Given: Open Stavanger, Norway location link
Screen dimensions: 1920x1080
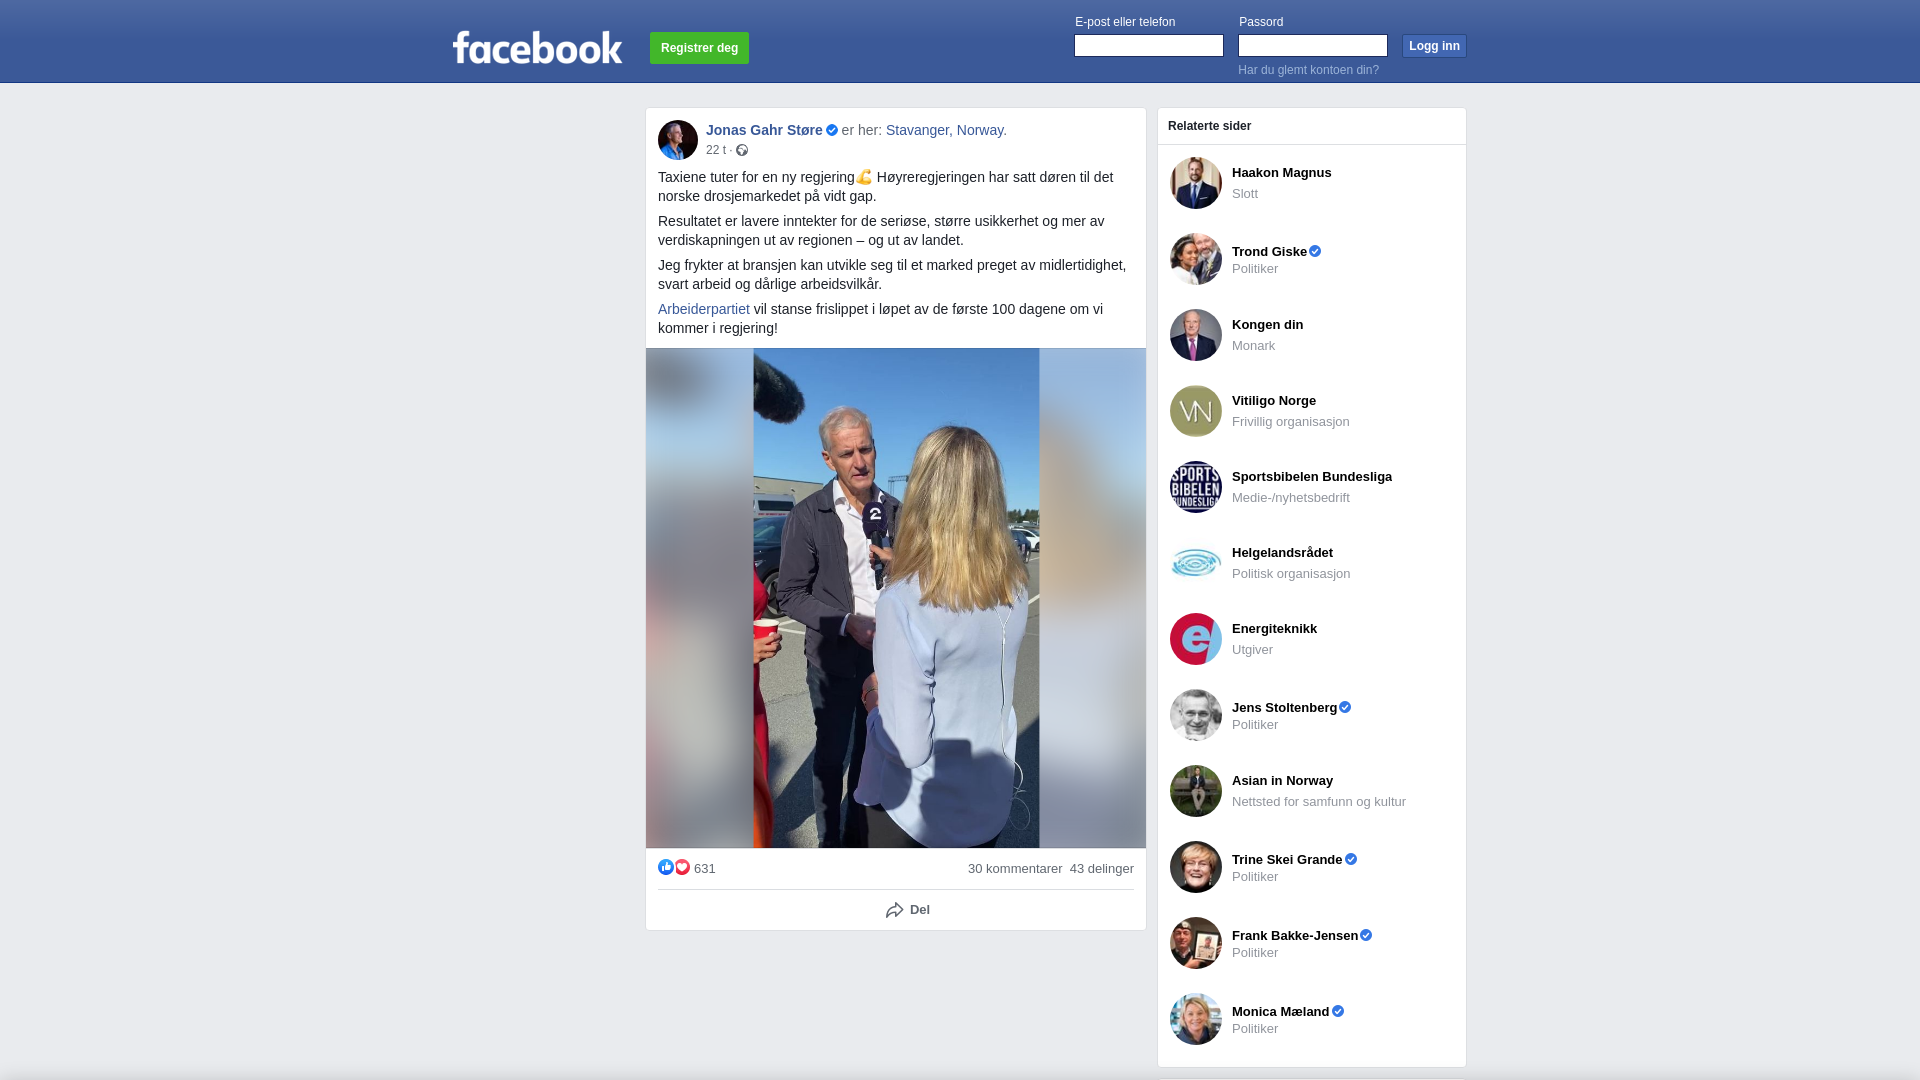Looking at the screenshot, I should pos(946,130).
